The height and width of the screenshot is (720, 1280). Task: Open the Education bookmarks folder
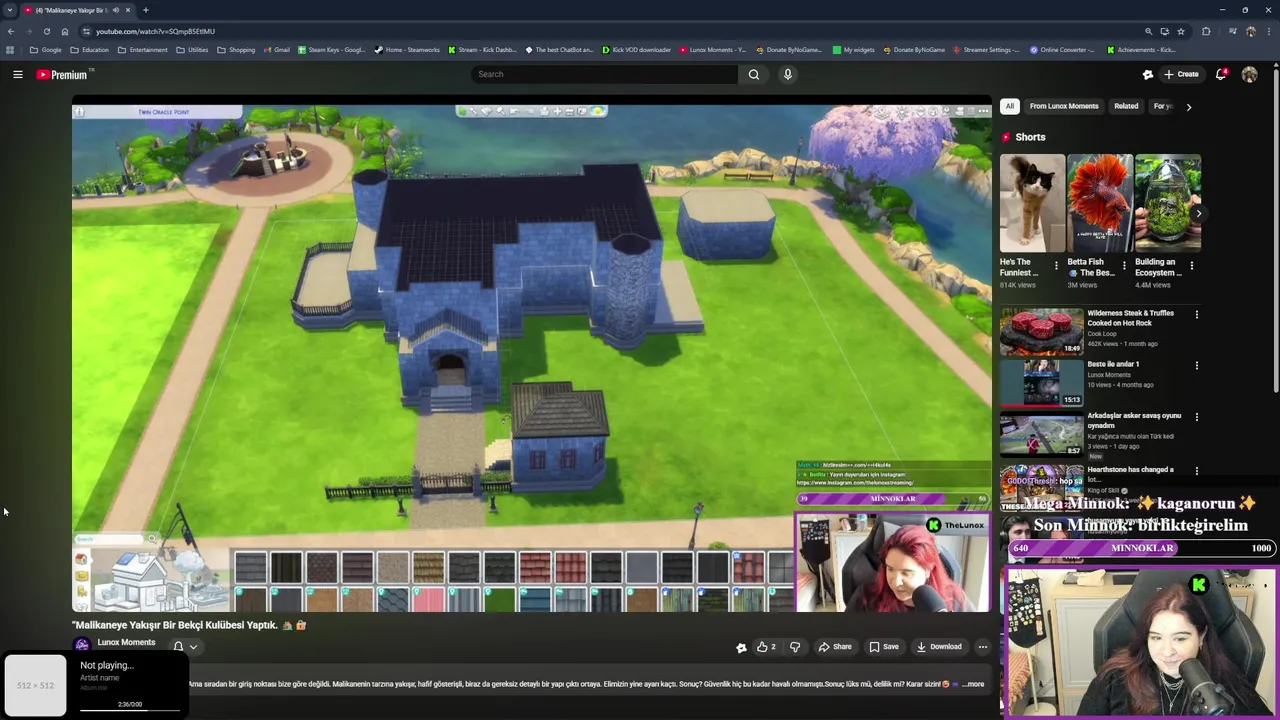point(90,50)
